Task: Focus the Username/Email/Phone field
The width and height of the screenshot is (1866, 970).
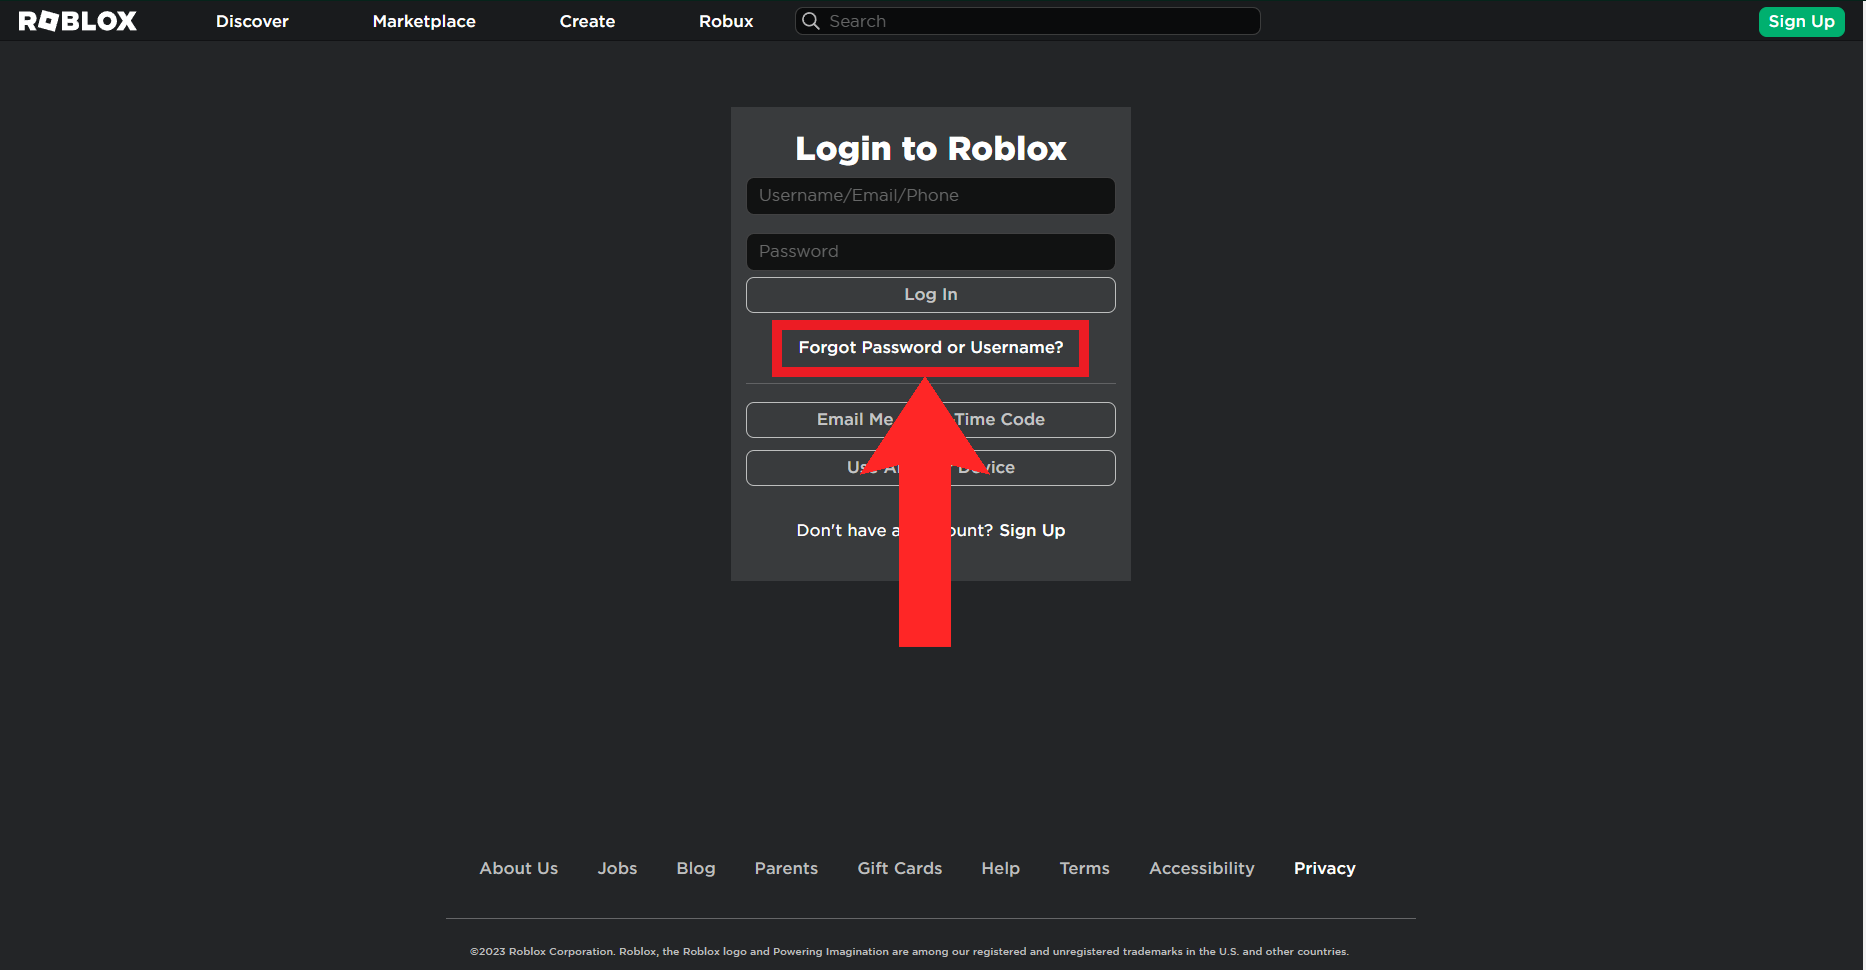Action: click(931, 196)
